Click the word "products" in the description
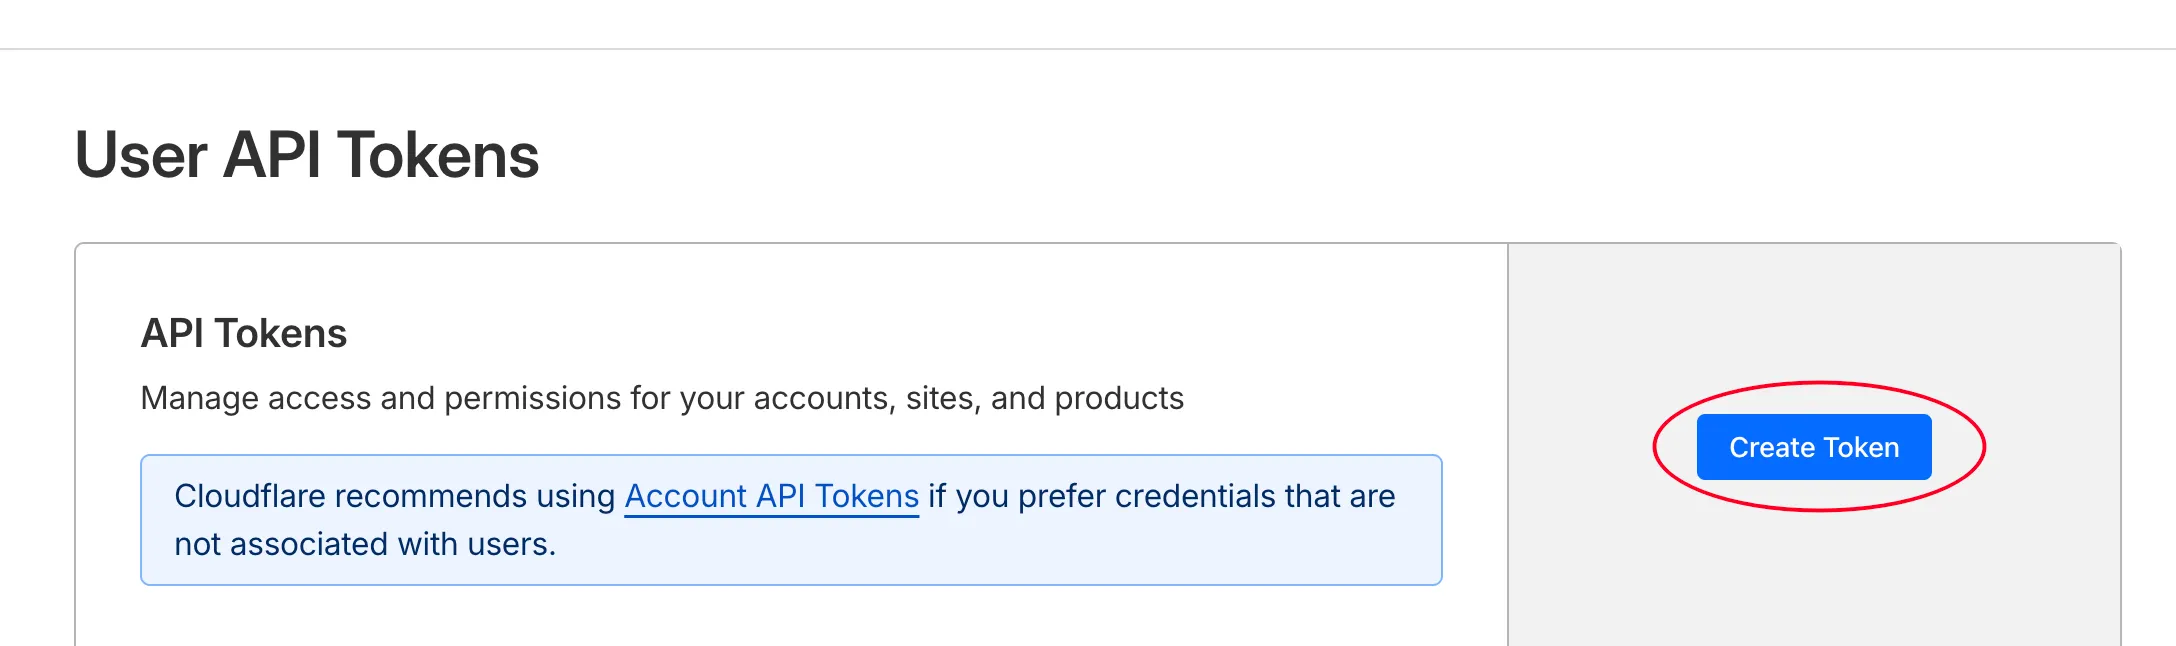 [1119, 398]
